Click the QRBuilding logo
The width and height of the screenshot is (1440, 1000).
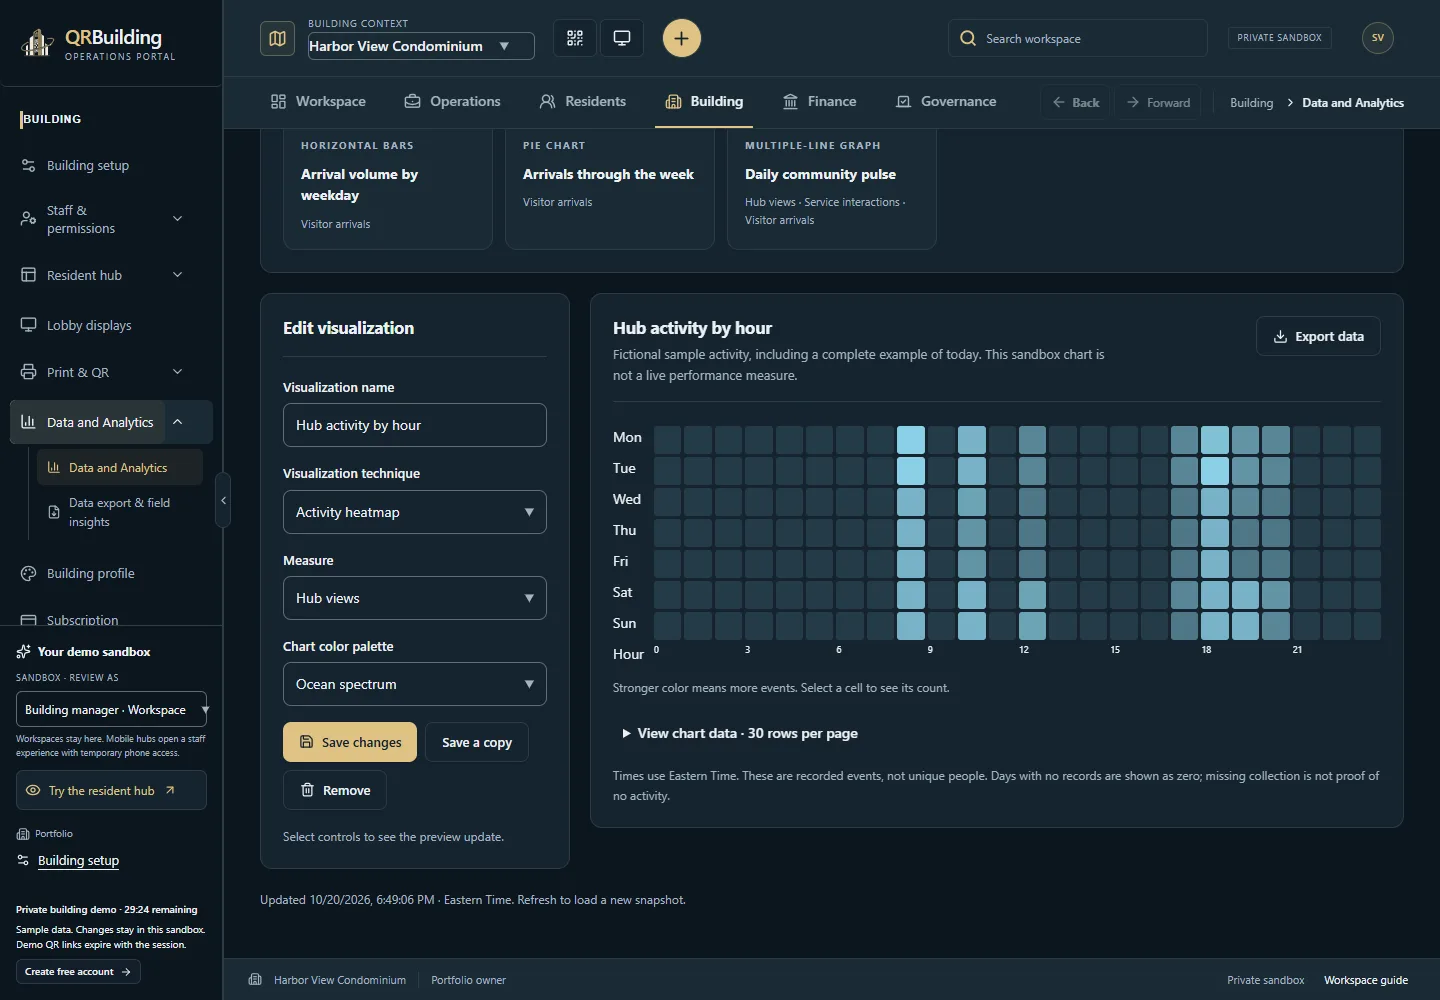(x=98, y=43)
